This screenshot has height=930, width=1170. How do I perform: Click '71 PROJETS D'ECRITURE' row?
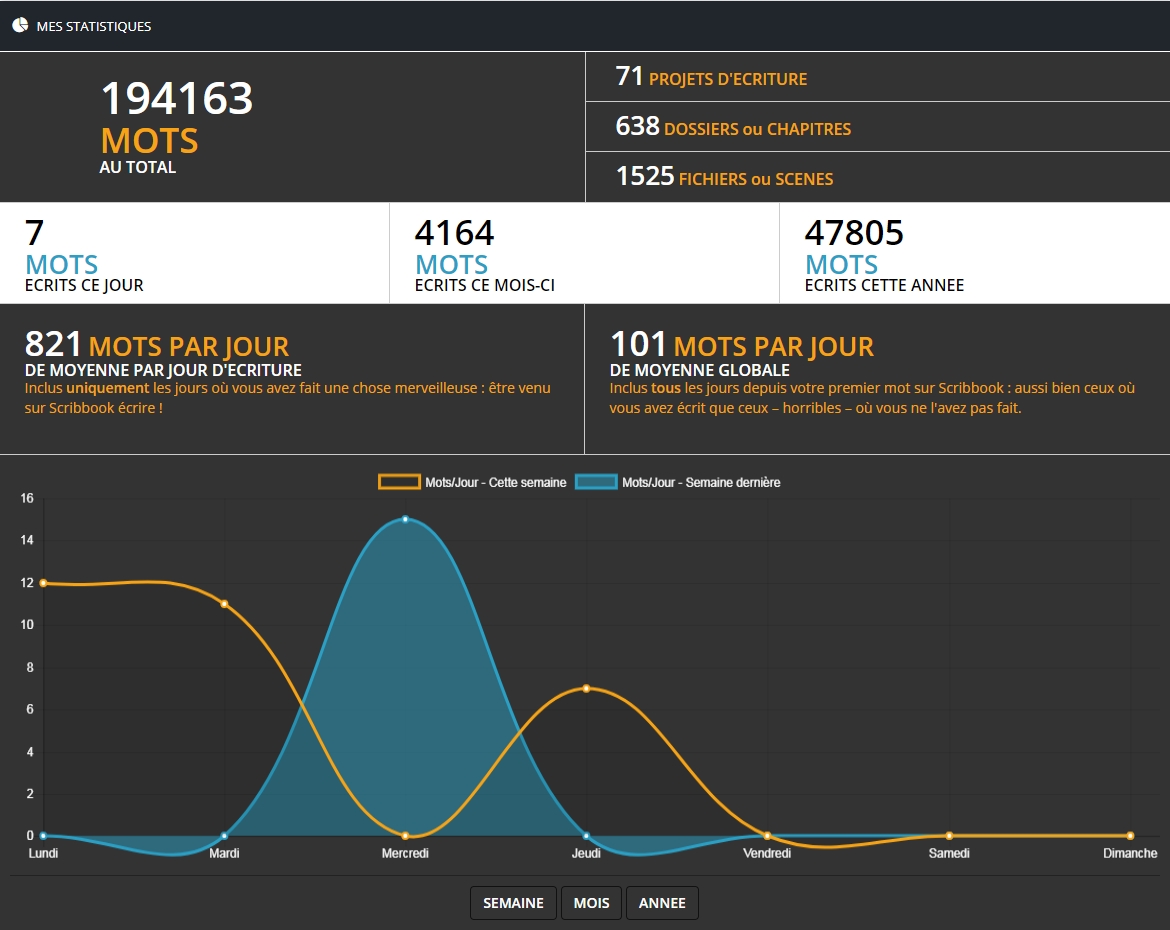878,76
